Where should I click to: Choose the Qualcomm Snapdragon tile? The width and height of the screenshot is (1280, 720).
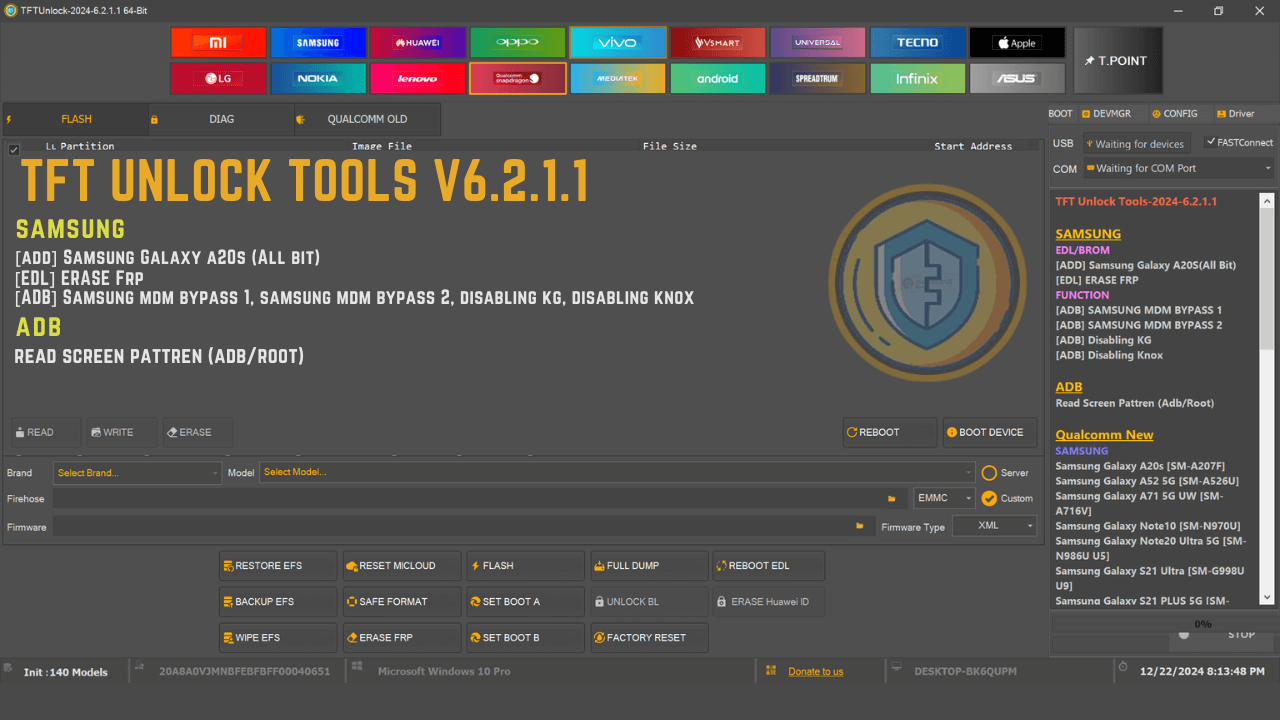pos(518,78)
